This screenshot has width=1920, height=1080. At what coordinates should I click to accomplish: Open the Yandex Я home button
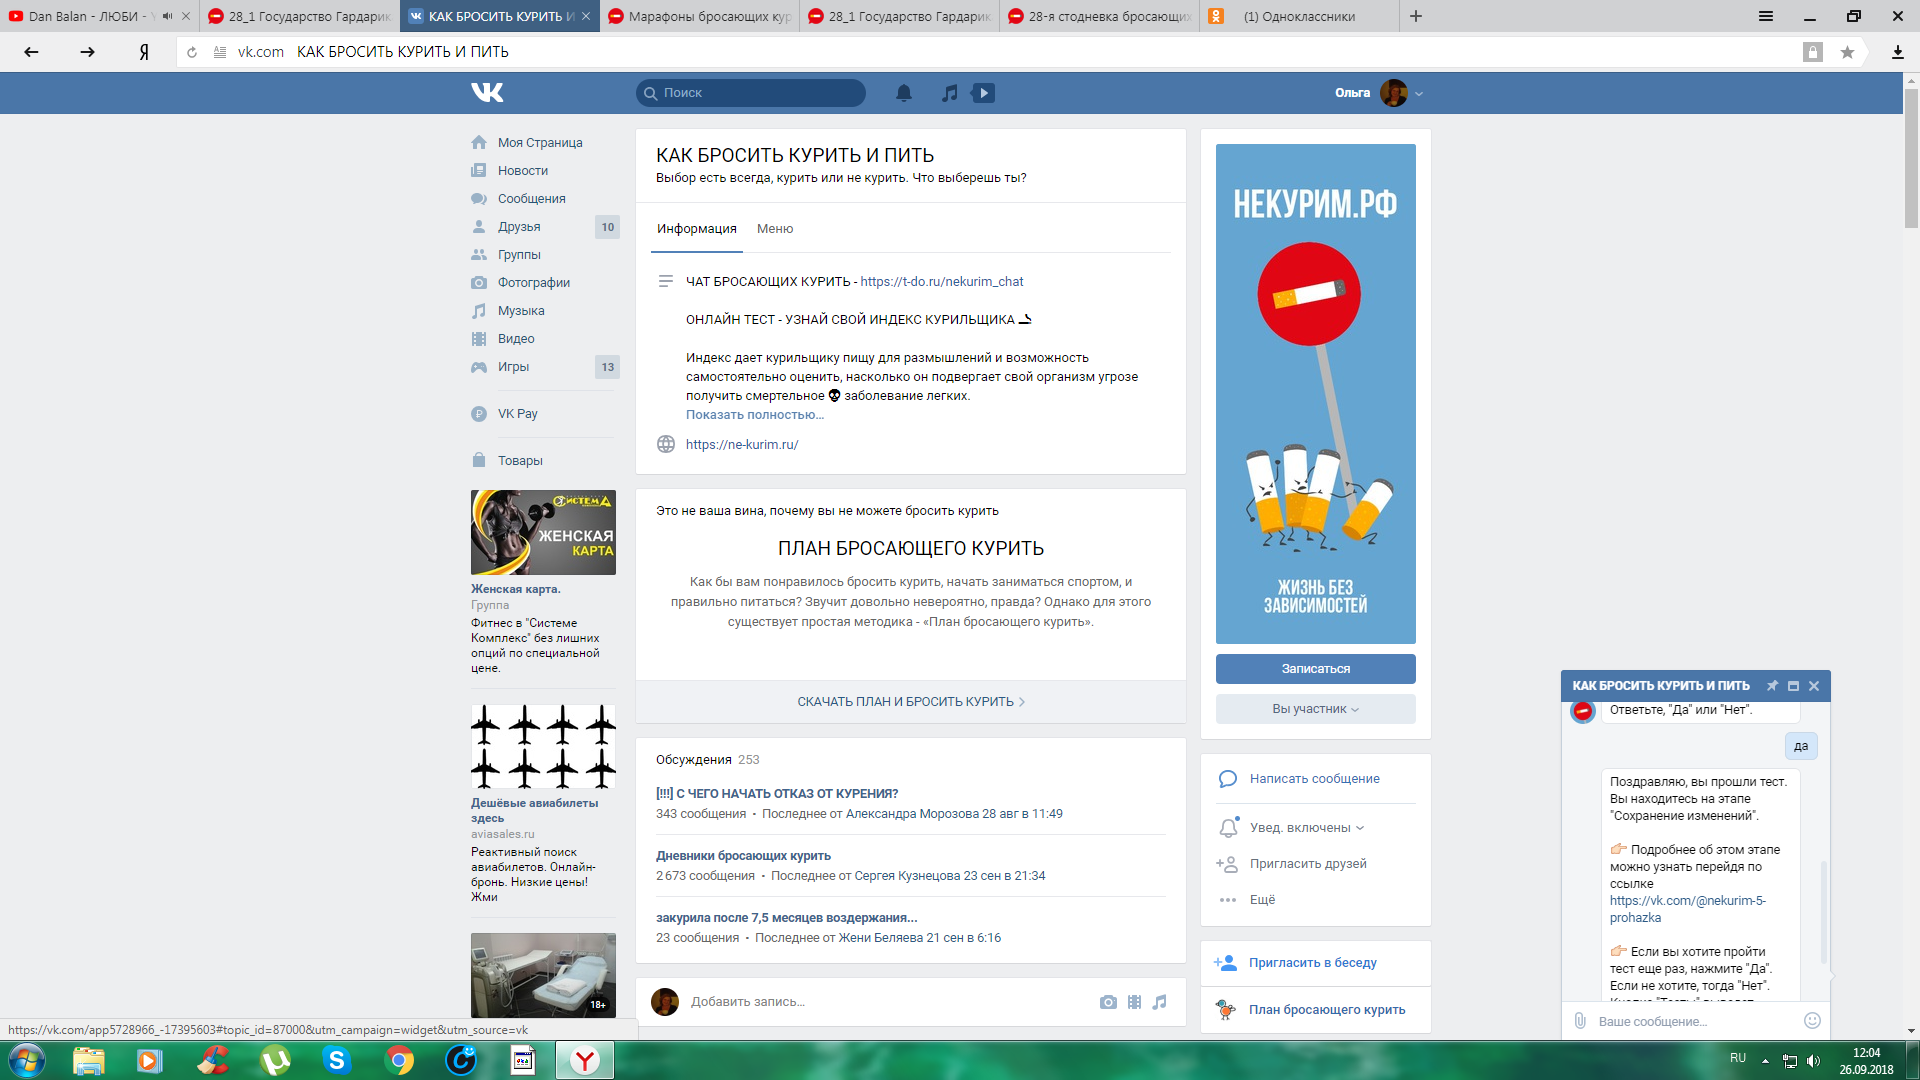[x=144, y=52]
